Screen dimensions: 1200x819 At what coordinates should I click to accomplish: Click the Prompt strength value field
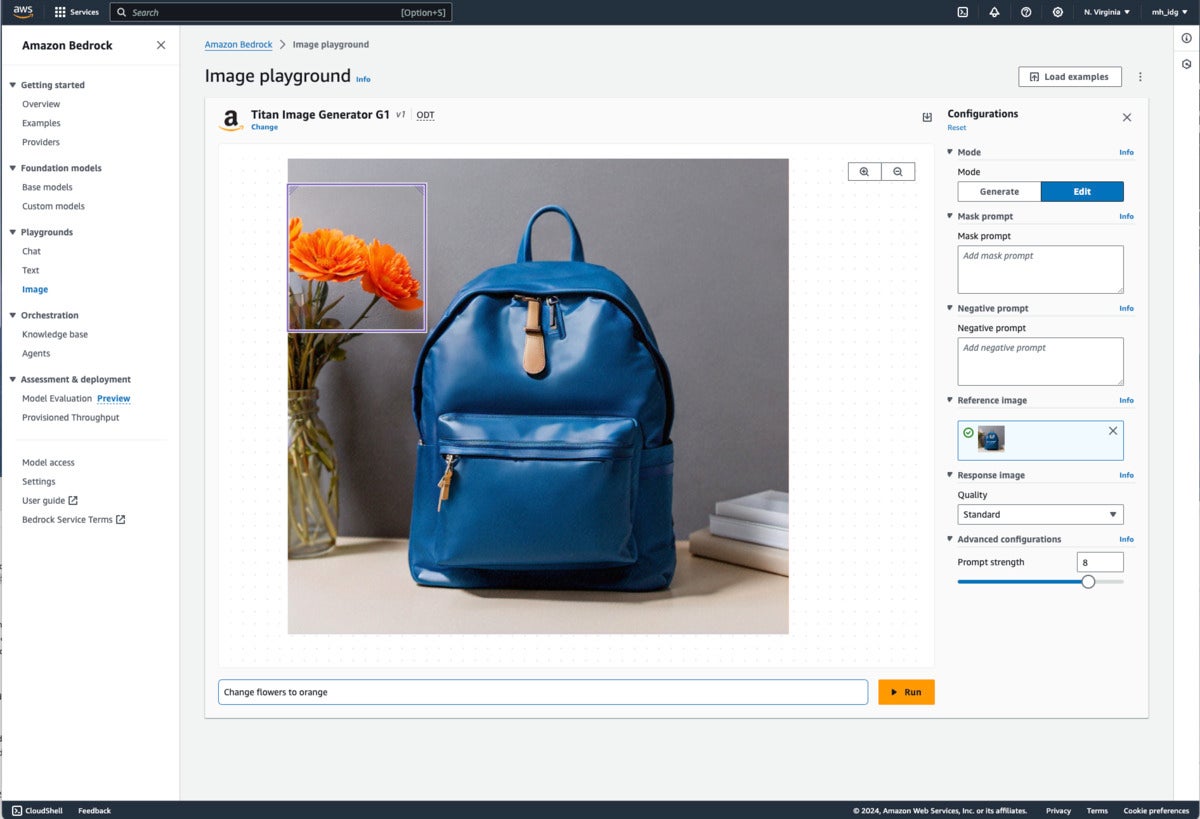[1100, 562]
